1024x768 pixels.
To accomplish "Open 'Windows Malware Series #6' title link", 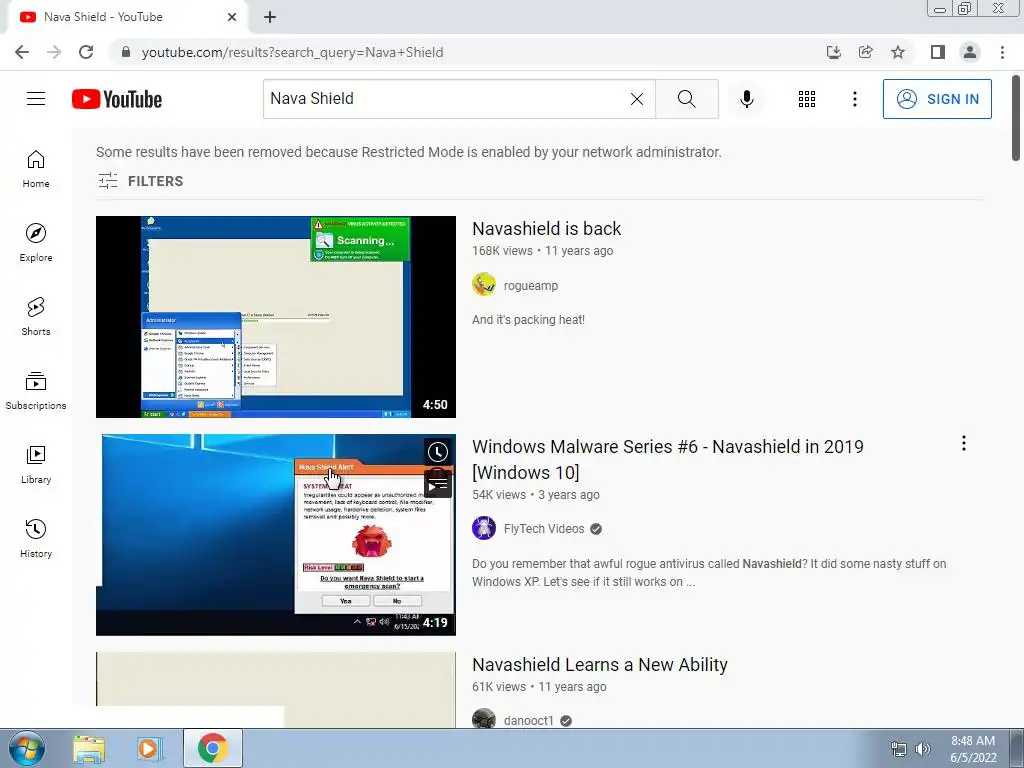I will click(667, 459).
